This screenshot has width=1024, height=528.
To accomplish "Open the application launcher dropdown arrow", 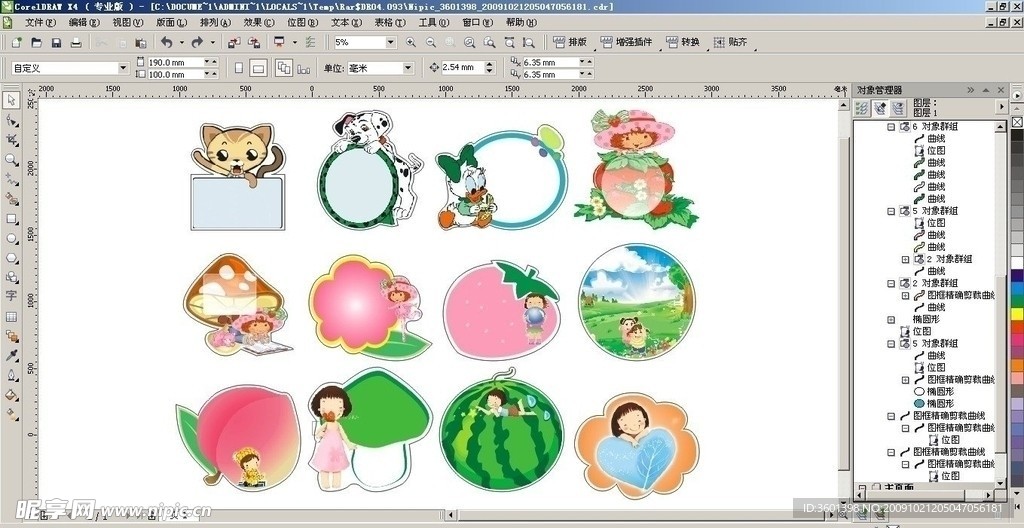I will point(295,42).
